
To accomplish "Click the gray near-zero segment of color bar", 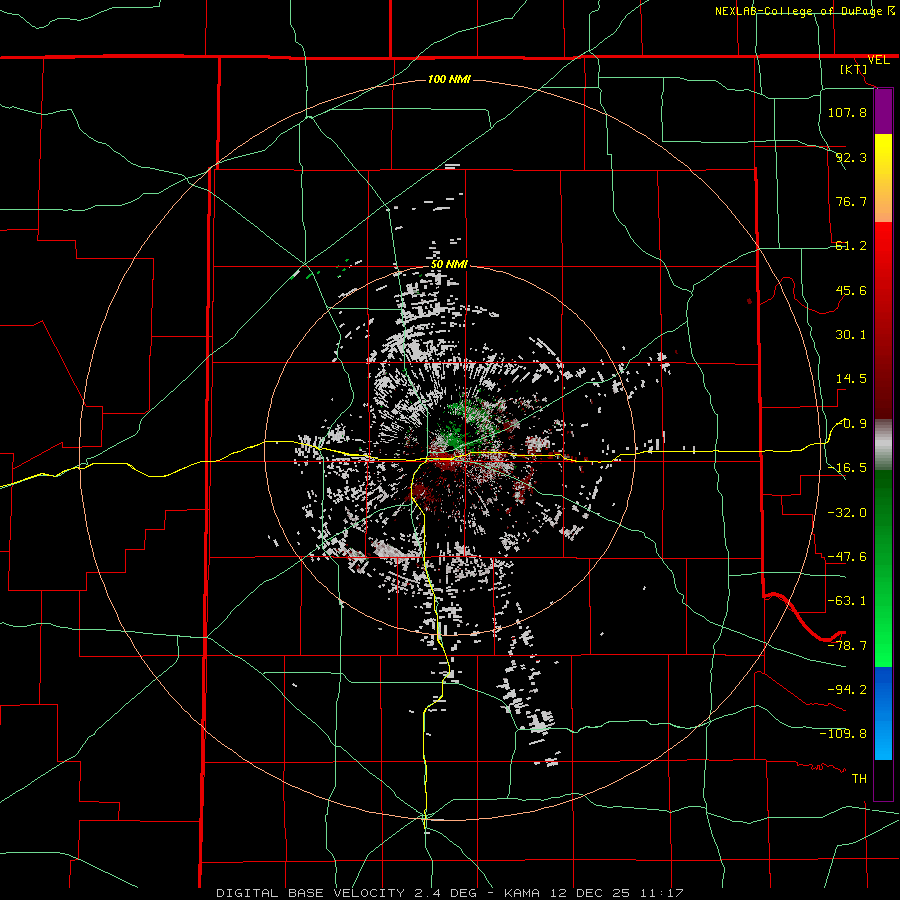I will [883, 445].
